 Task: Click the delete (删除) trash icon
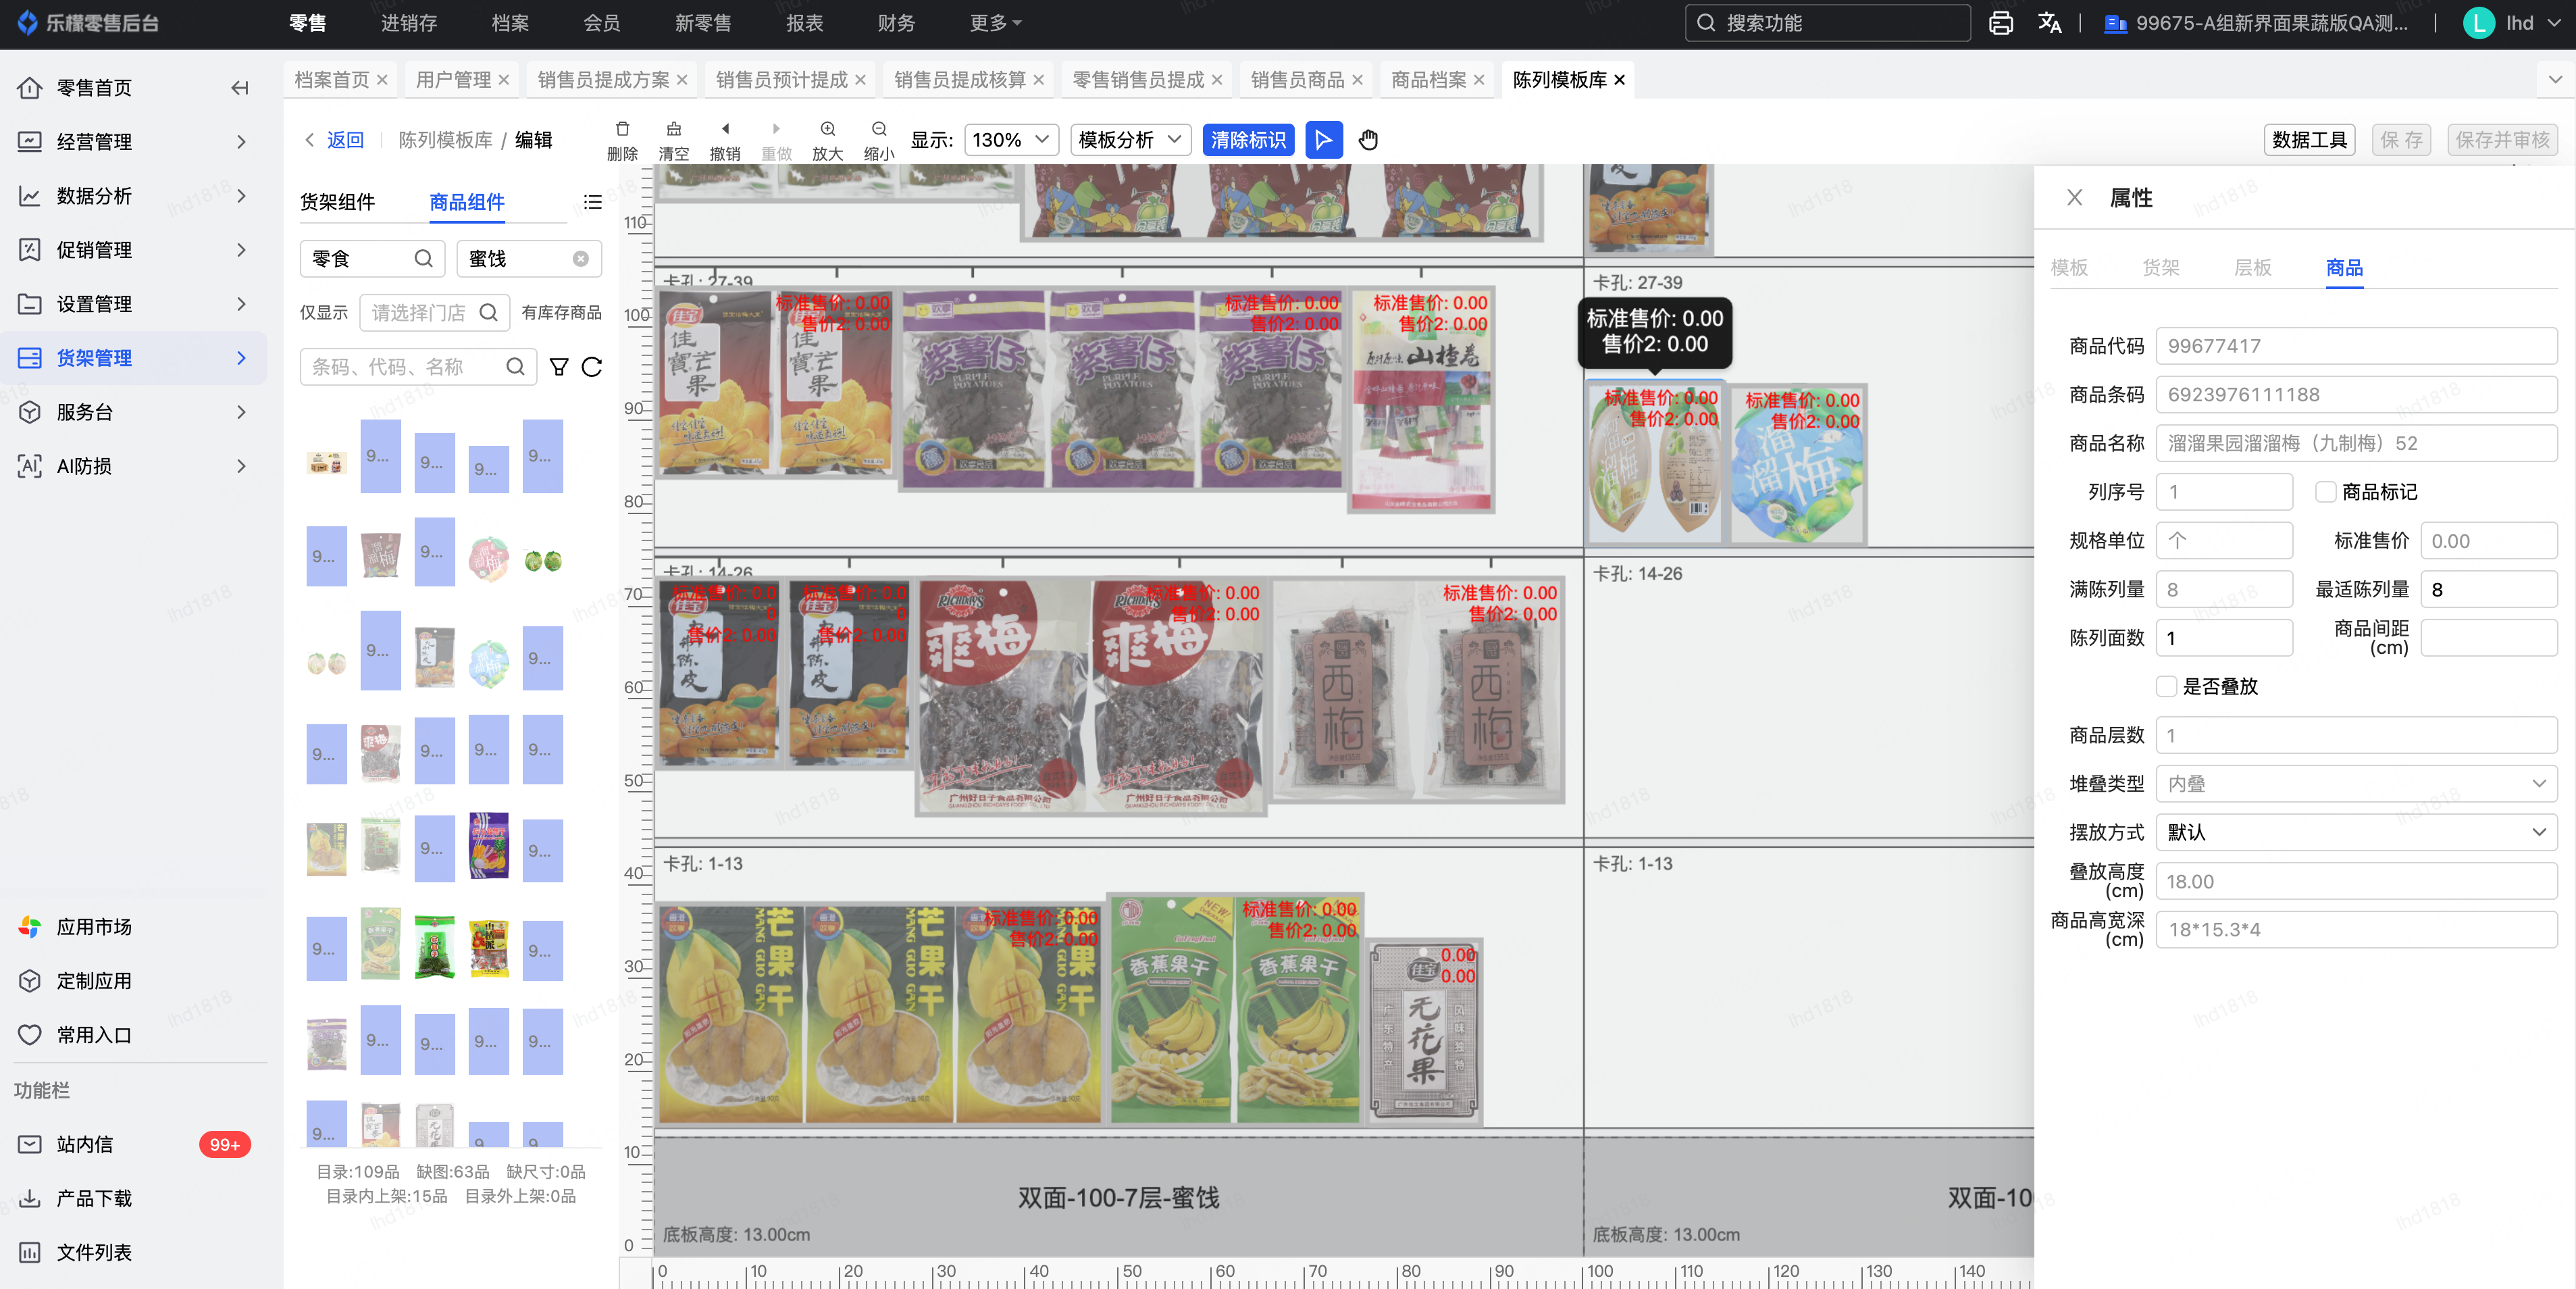point(622,130)
